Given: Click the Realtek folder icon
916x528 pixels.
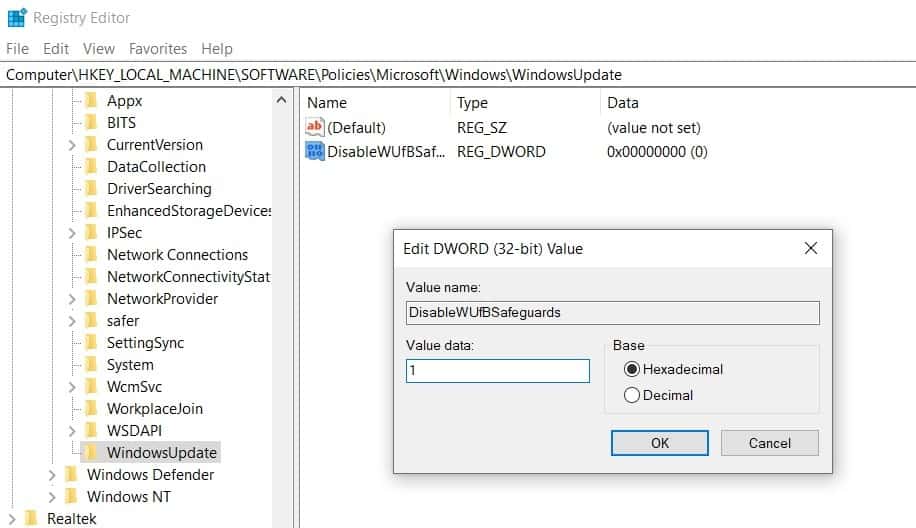Looking at the screenshot, I should (x=31, y=519).
